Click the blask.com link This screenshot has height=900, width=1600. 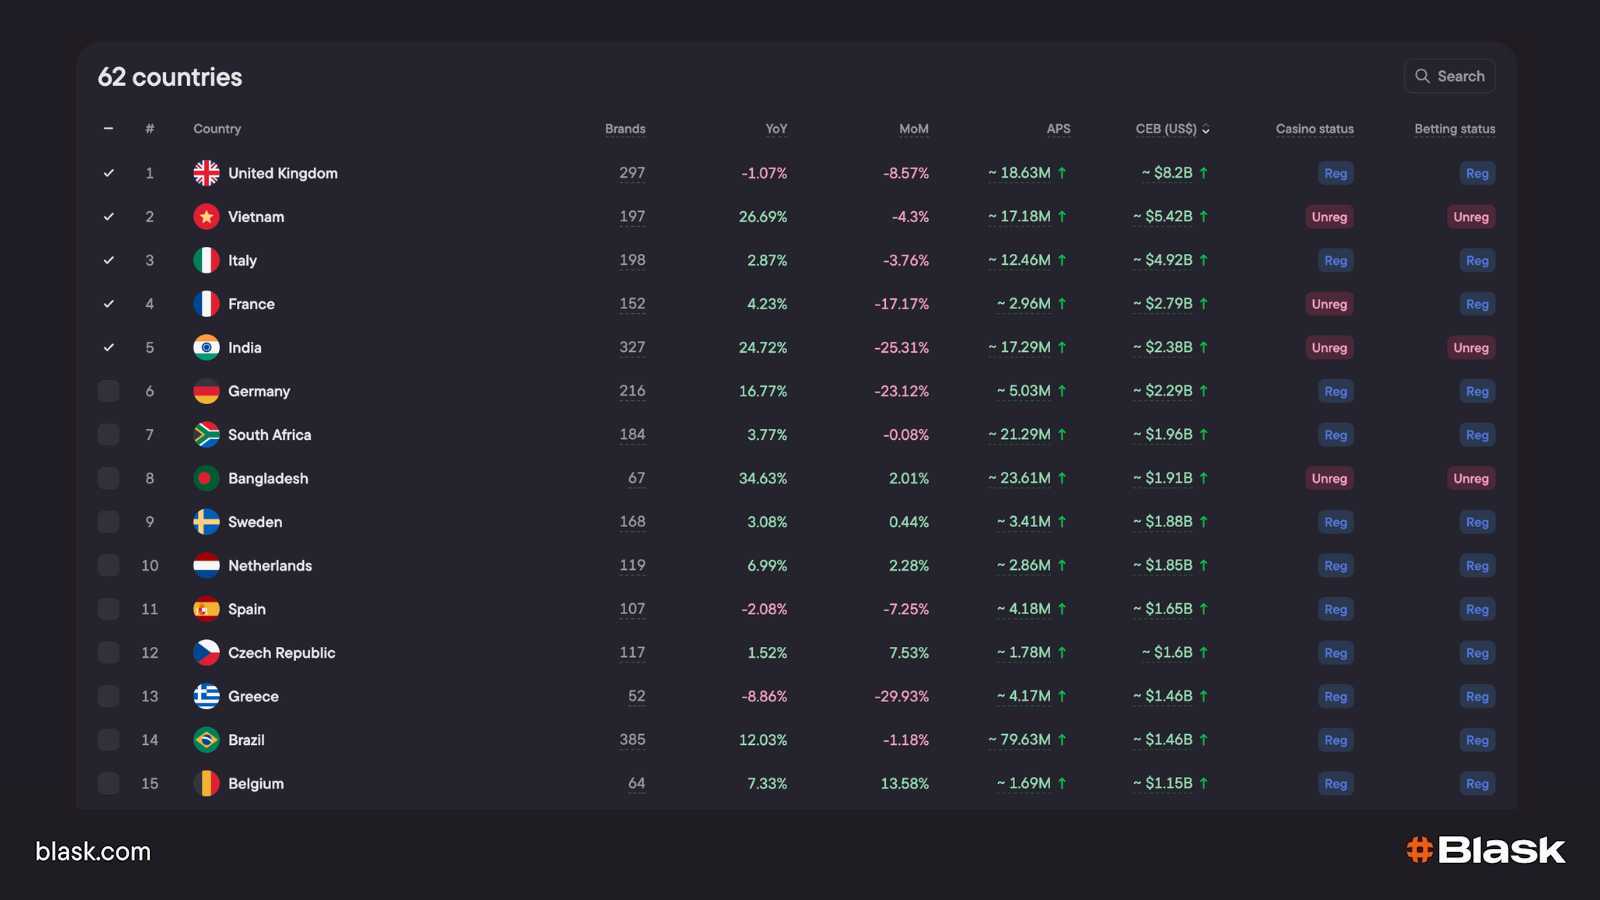coord(93,852)
